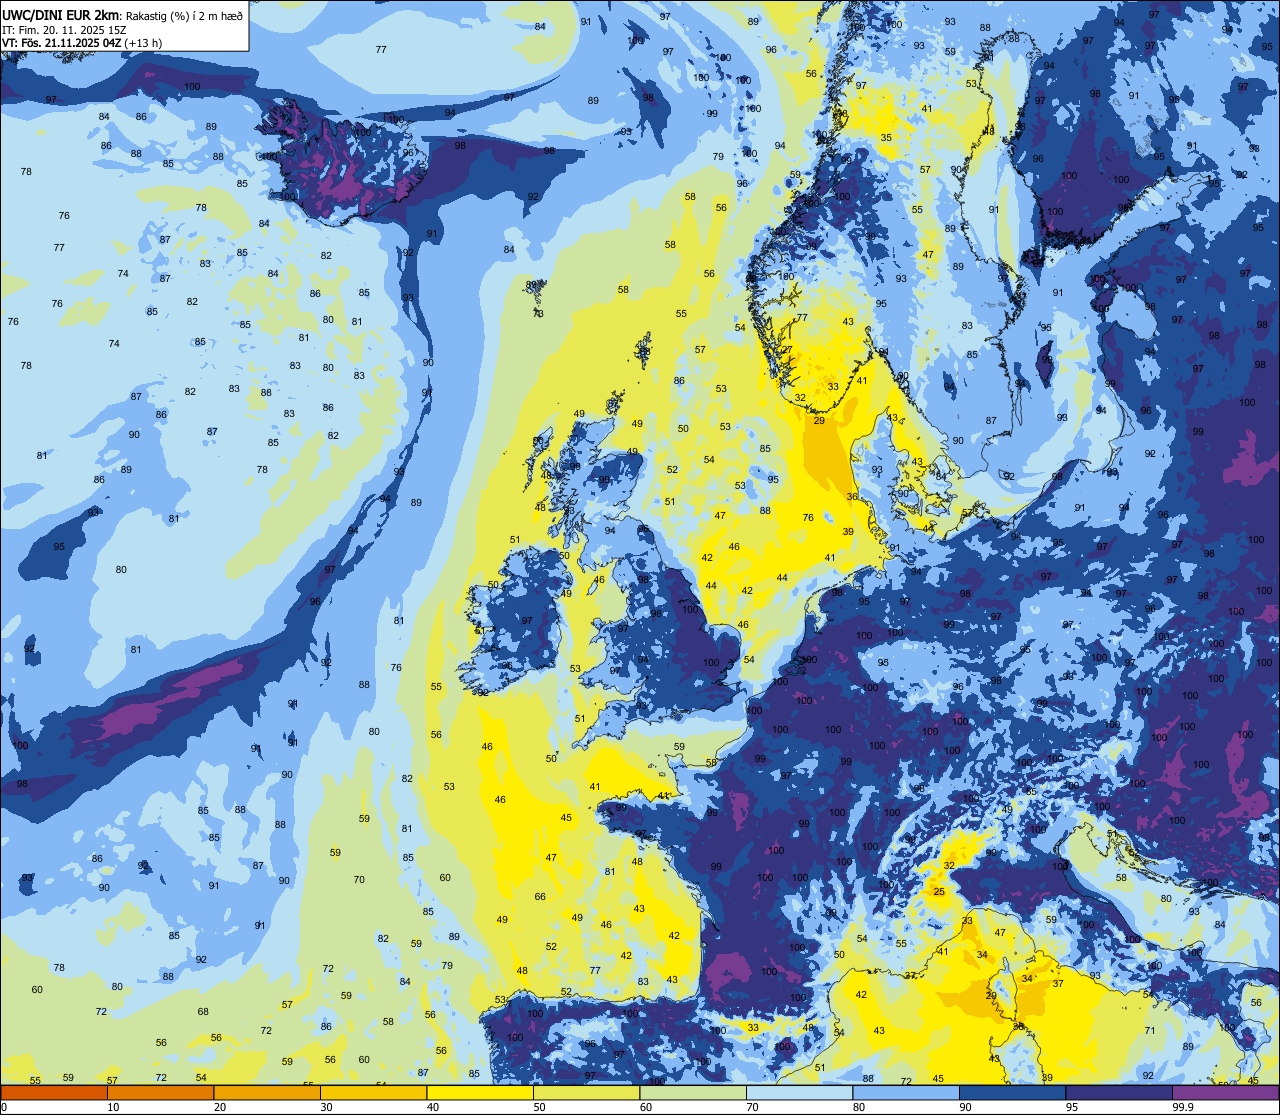1280x1115 pixels.
Task: Click the '66' value in the Bay of Biscay
Action: tap(540, 897)
